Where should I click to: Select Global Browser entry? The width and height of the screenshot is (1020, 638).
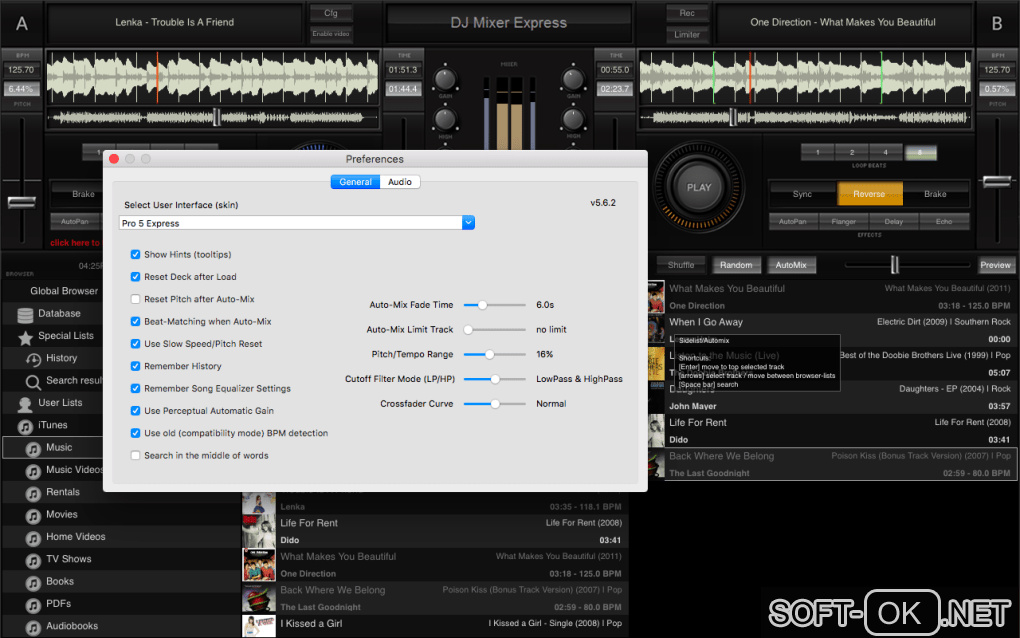coord(64,291)
